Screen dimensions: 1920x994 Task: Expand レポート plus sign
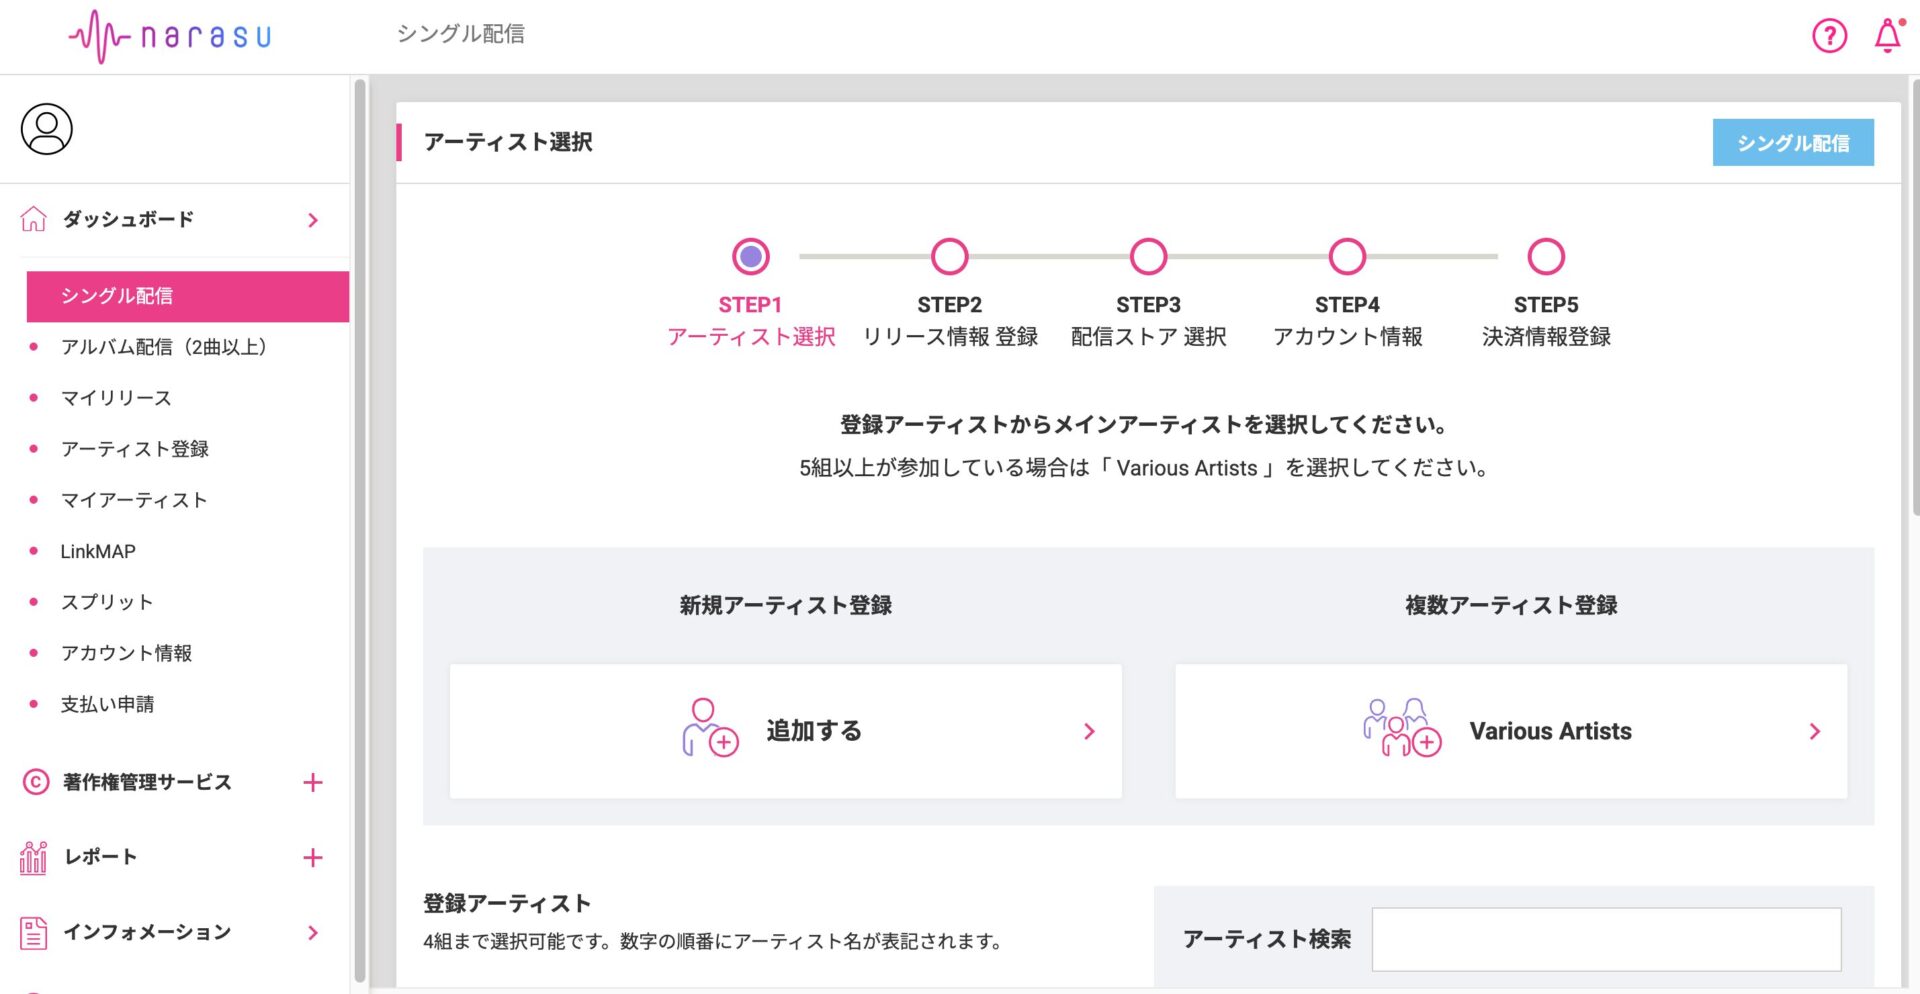click(313, 857)
